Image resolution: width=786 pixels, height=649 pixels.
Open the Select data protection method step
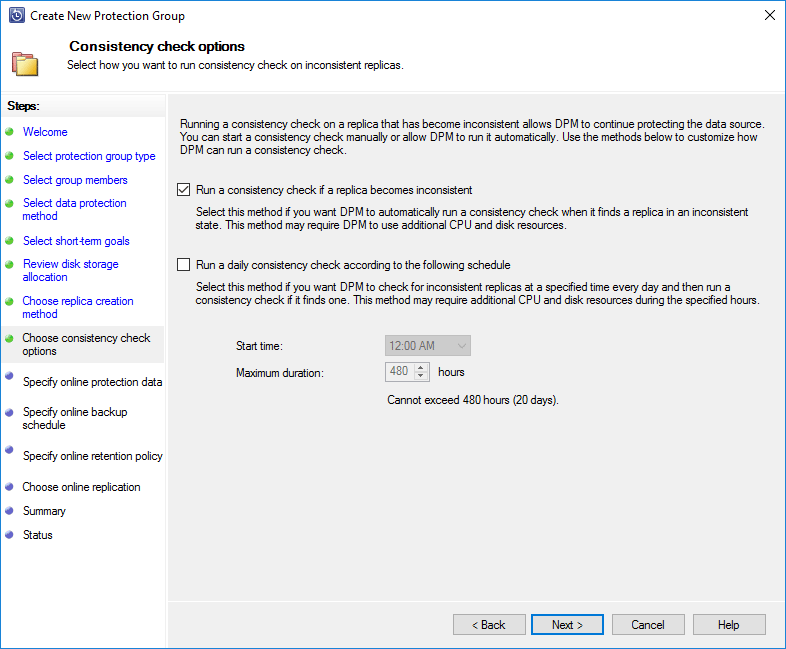74,209
